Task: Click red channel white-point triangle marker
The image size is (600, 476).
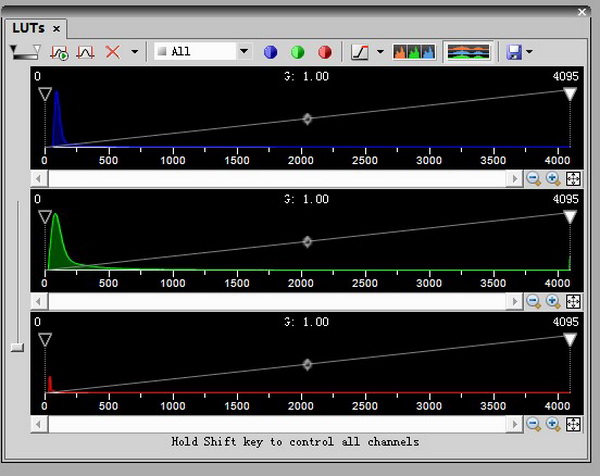Action: coord(570,339)
